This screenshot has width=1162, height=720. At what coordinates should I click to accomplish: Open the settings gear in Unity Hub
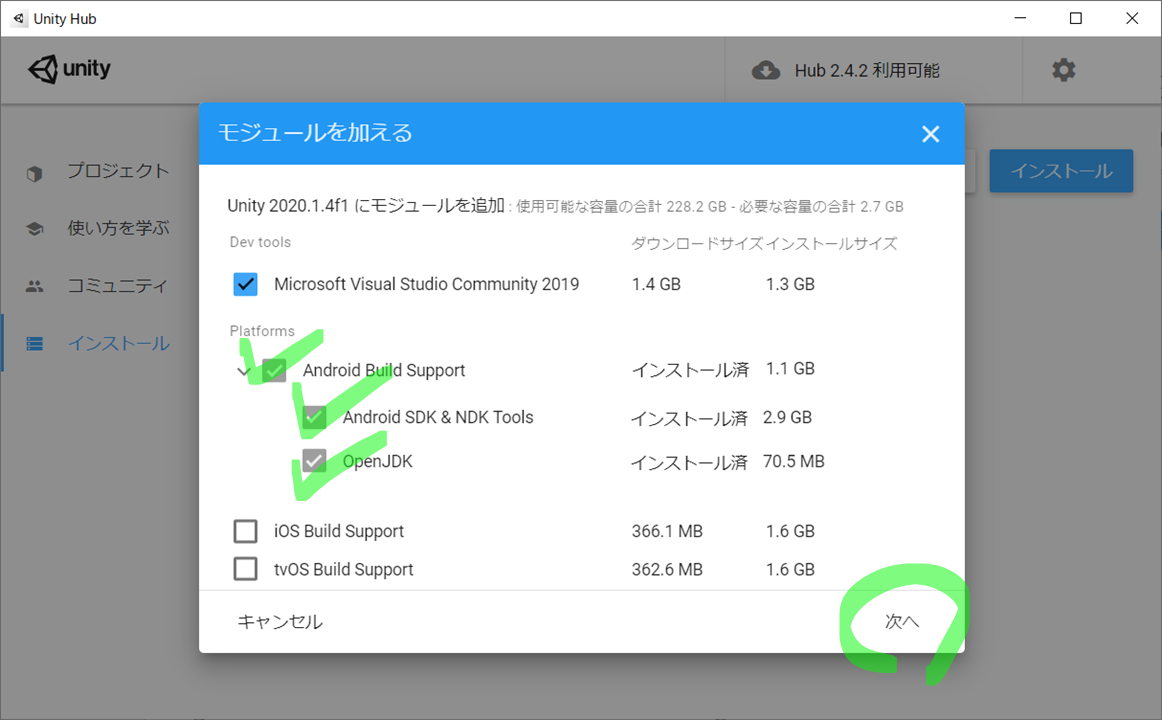point(1063,70)
